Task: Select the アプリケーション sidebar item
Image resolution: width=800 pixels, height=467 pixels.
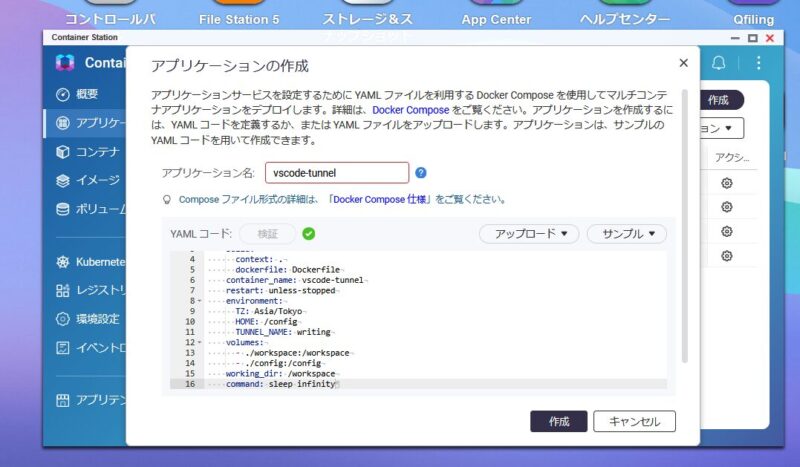Action: (85, 123)
